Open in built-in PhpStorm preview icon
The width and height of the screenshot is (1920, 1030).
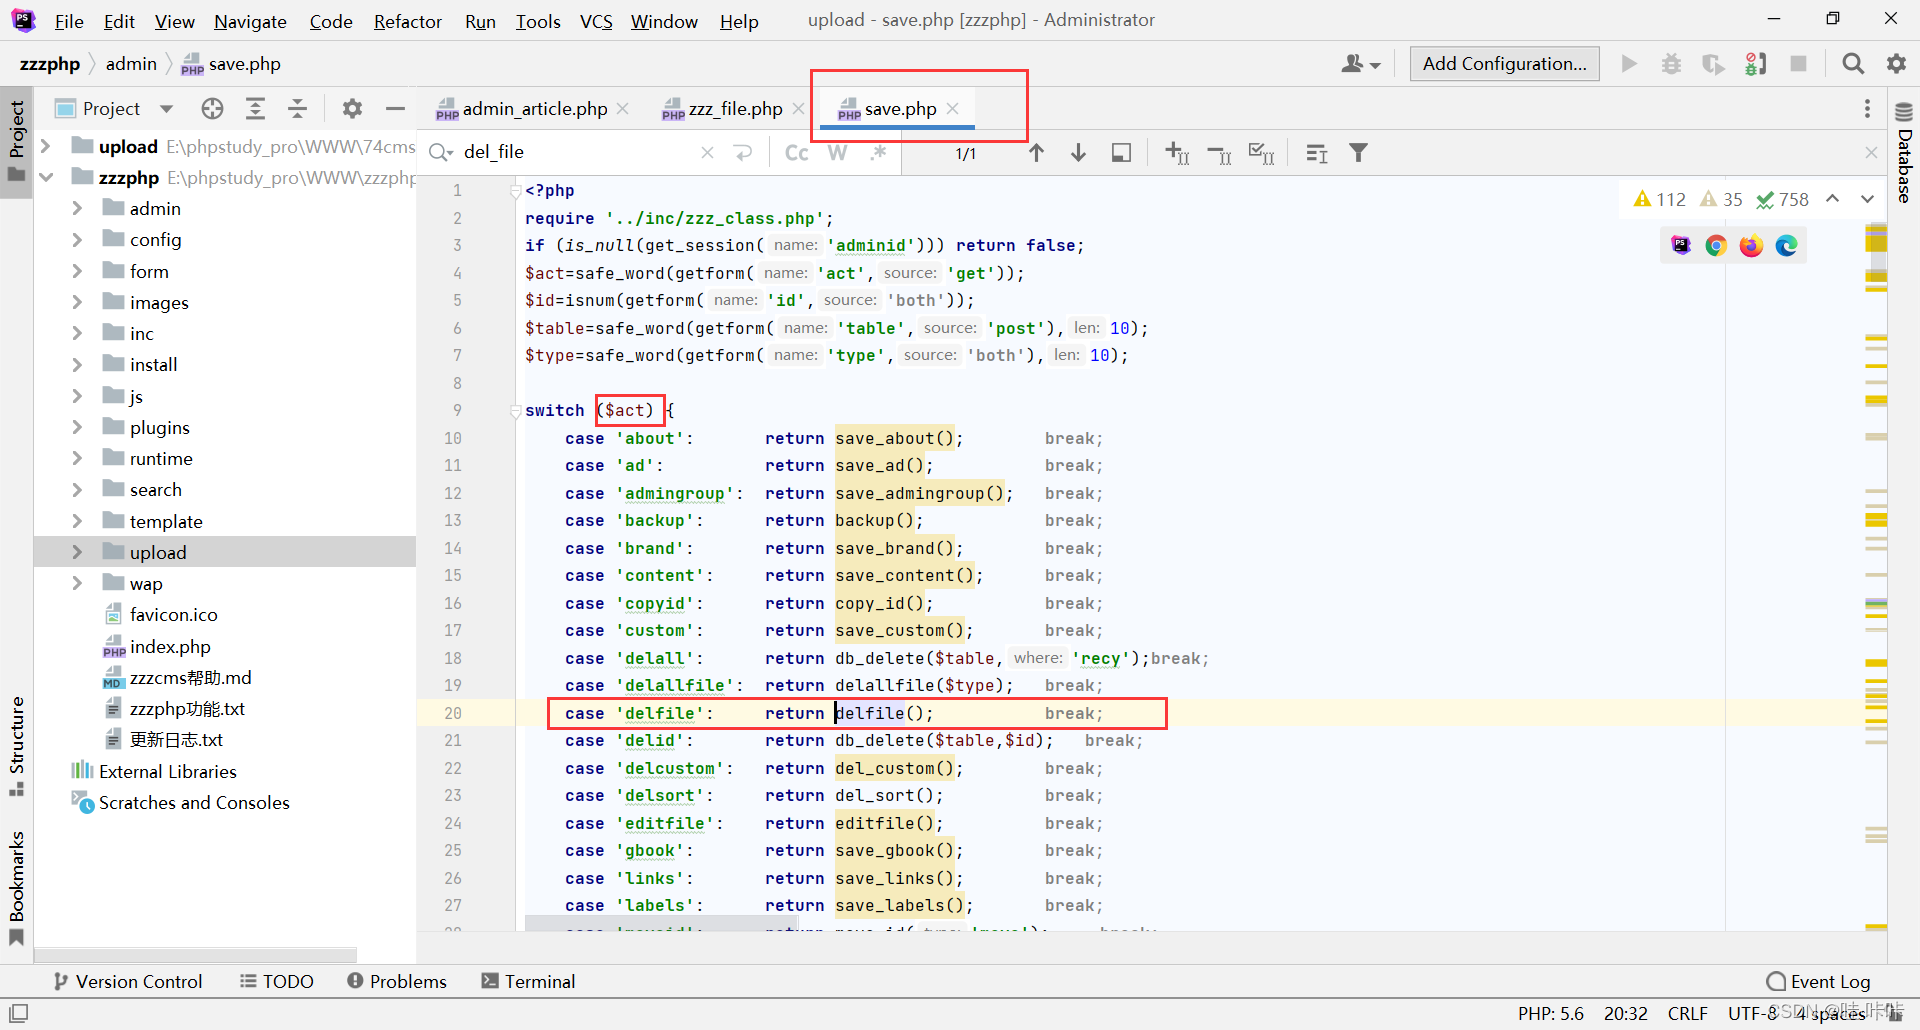[1681, 246]
